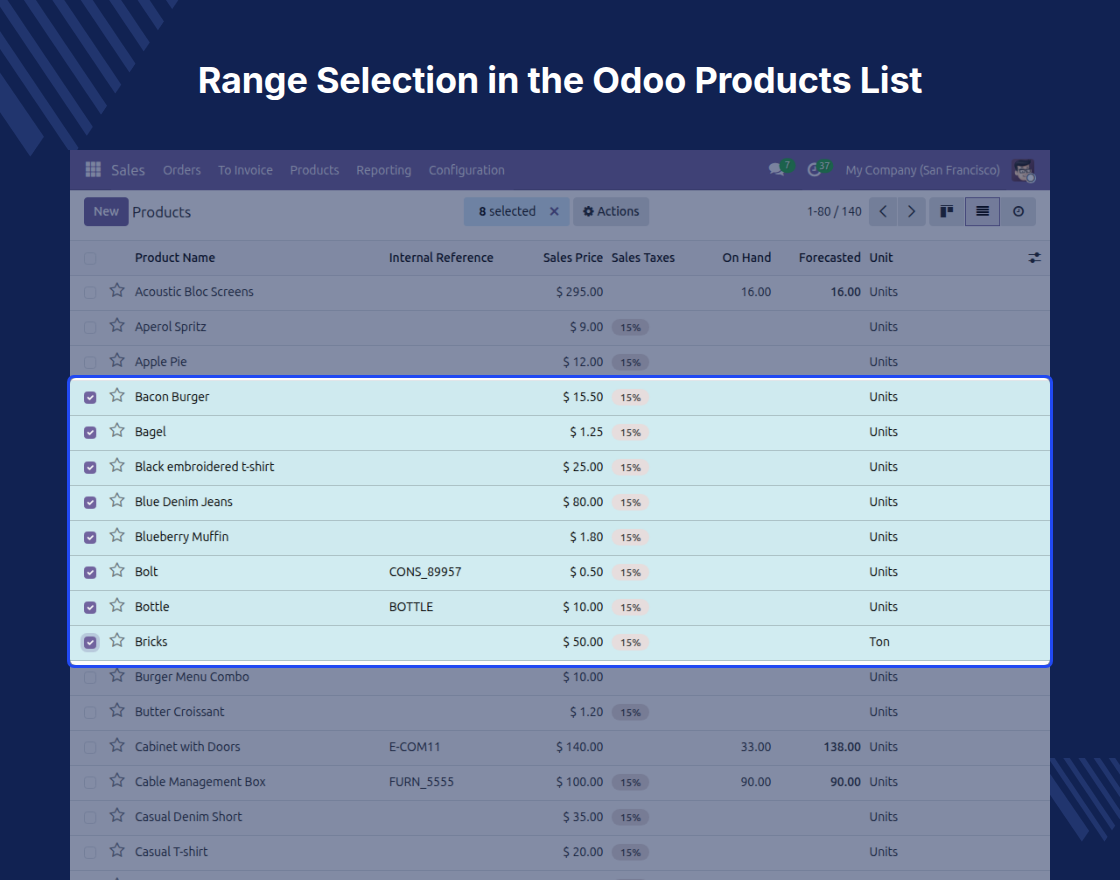Open the apps grid menu icon
The width and height of the screenshot is (1120, 880).
click(93, 169)
